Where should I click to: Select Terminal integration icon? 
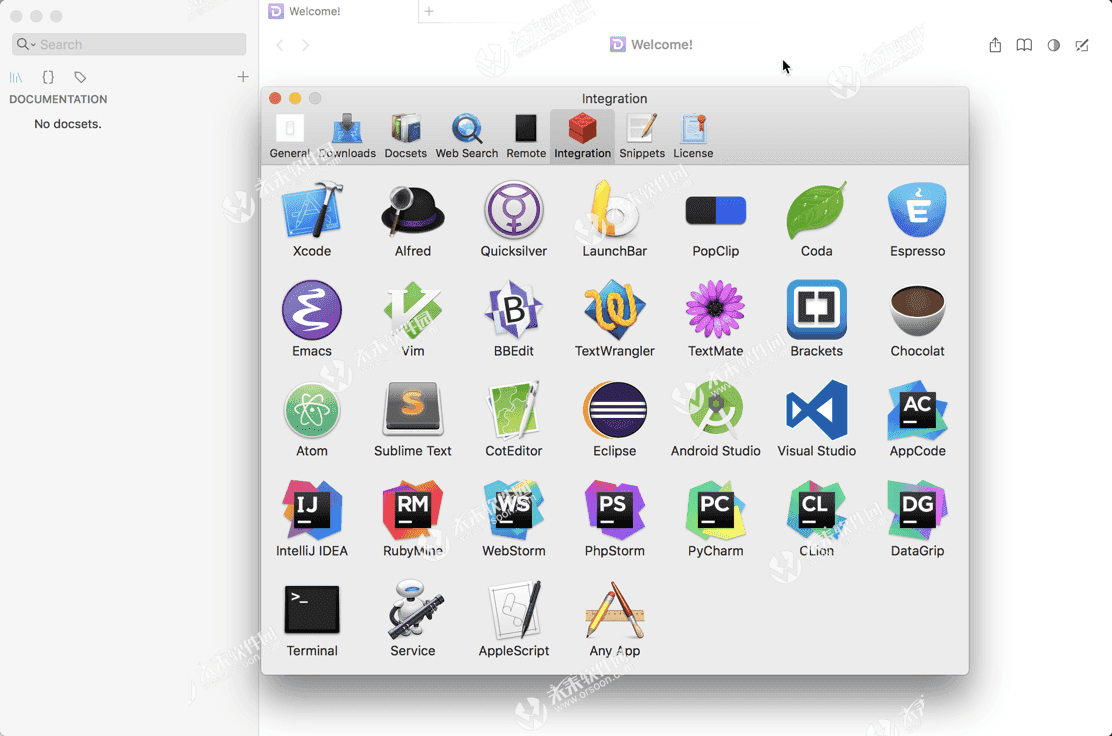[x=312, y=610]
